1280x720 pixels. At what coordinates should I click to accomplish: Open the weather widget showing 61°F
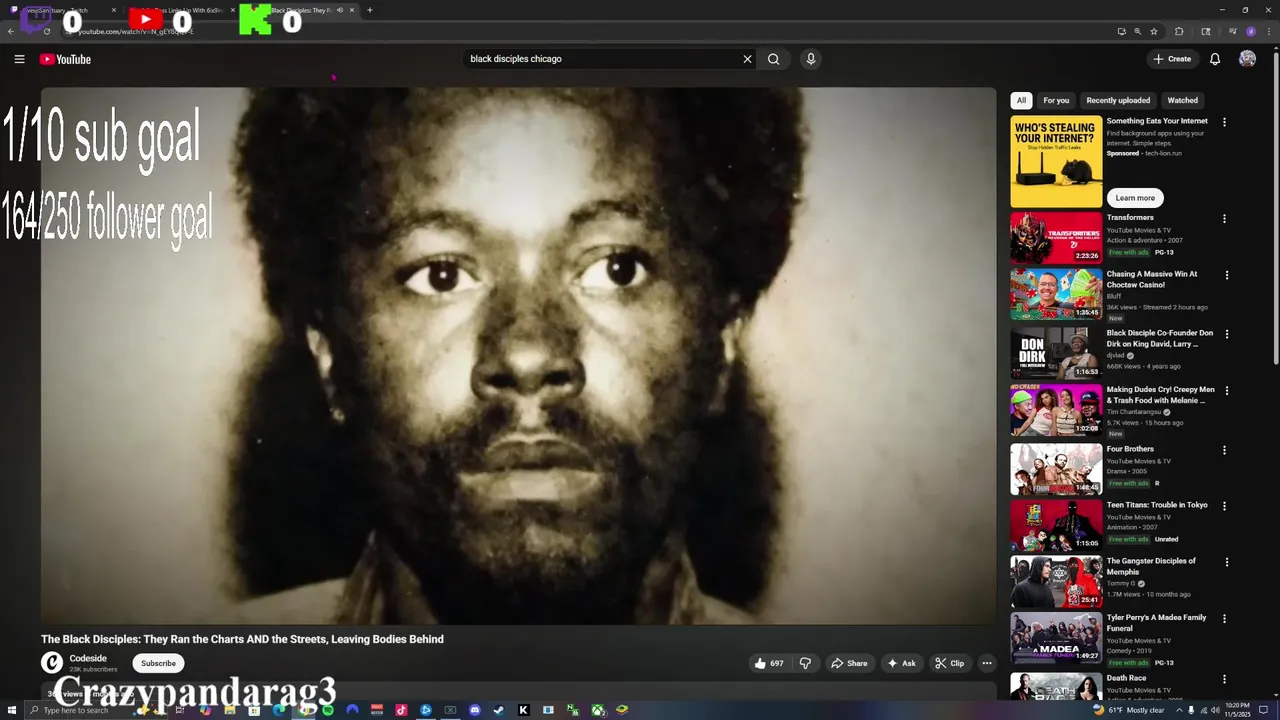(x=1127, y=710)
